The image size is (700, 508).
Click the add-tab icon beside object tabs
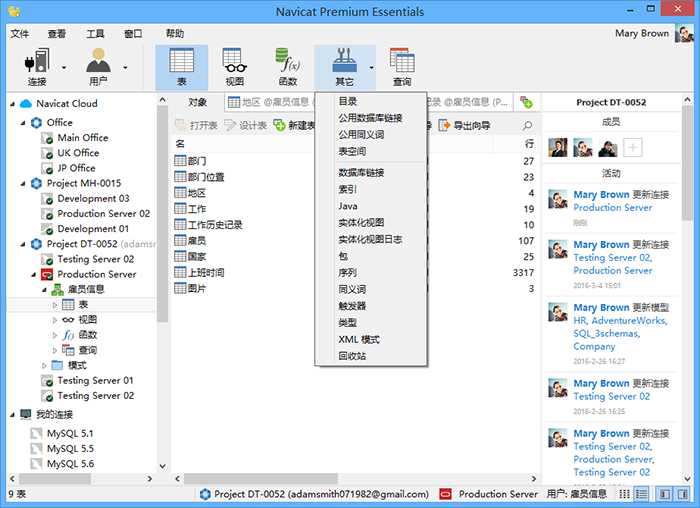[x=526, y=102]
